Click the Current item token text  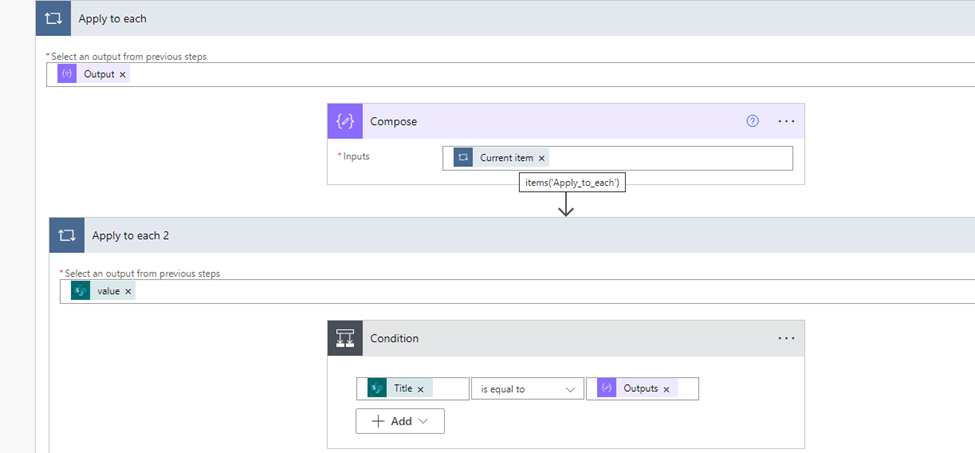pos(506,158)
